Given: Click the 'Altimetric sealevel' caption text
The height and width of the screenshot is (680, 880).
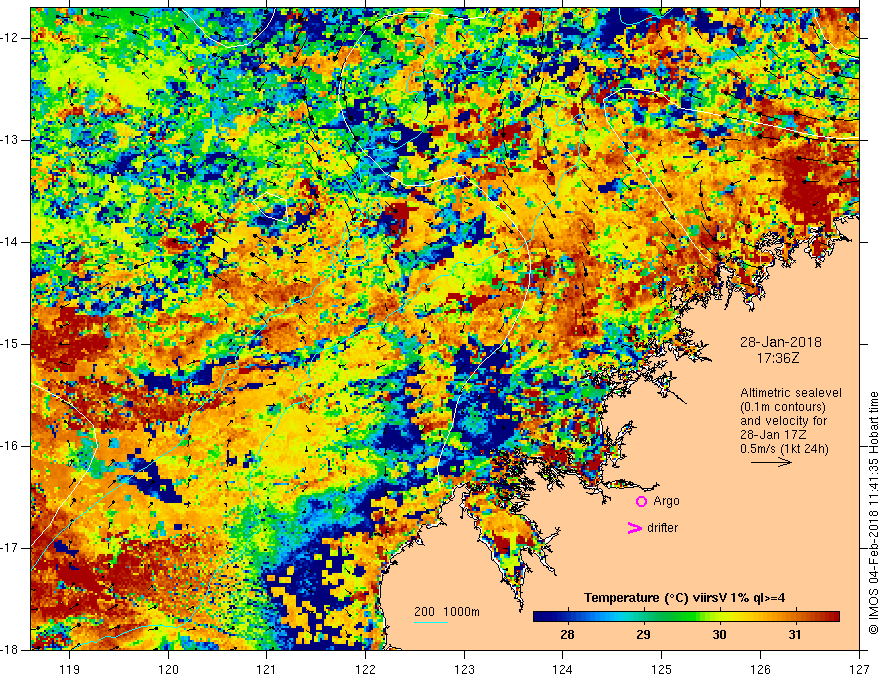Looking at the screenshot, I should [791, 393].
